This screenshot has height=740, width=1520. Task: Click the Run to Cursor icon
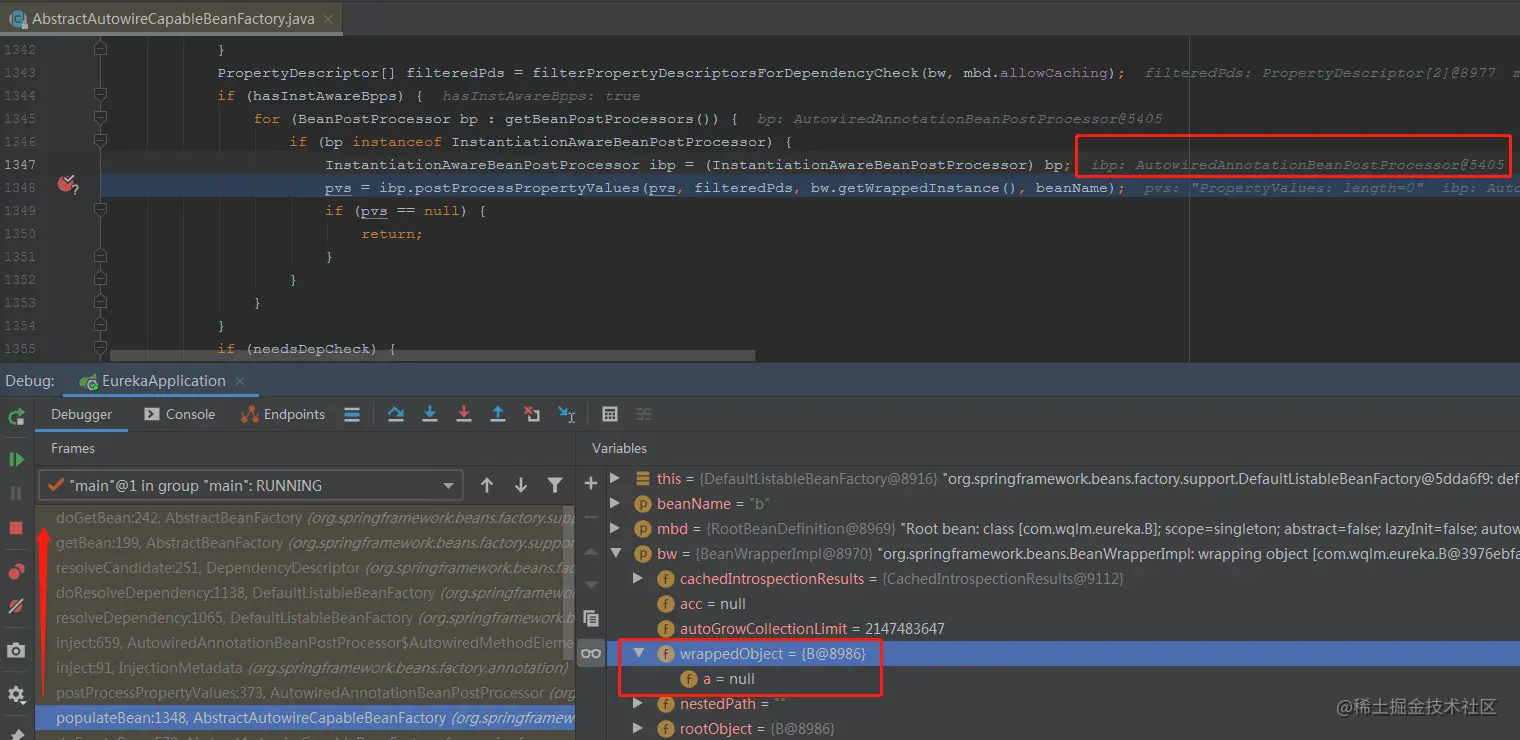click(x=566, y=414)
